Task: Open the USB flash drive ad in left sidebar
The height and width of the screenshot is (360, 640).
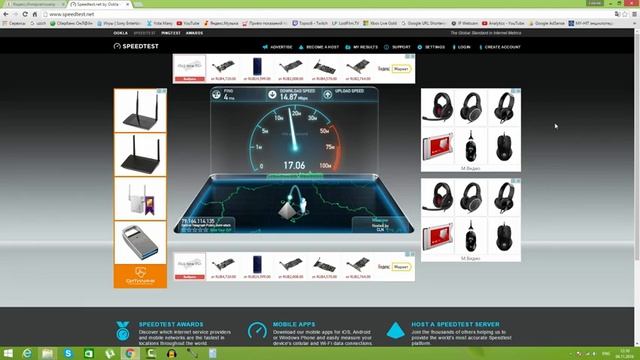Action: (x=140, y=242)
